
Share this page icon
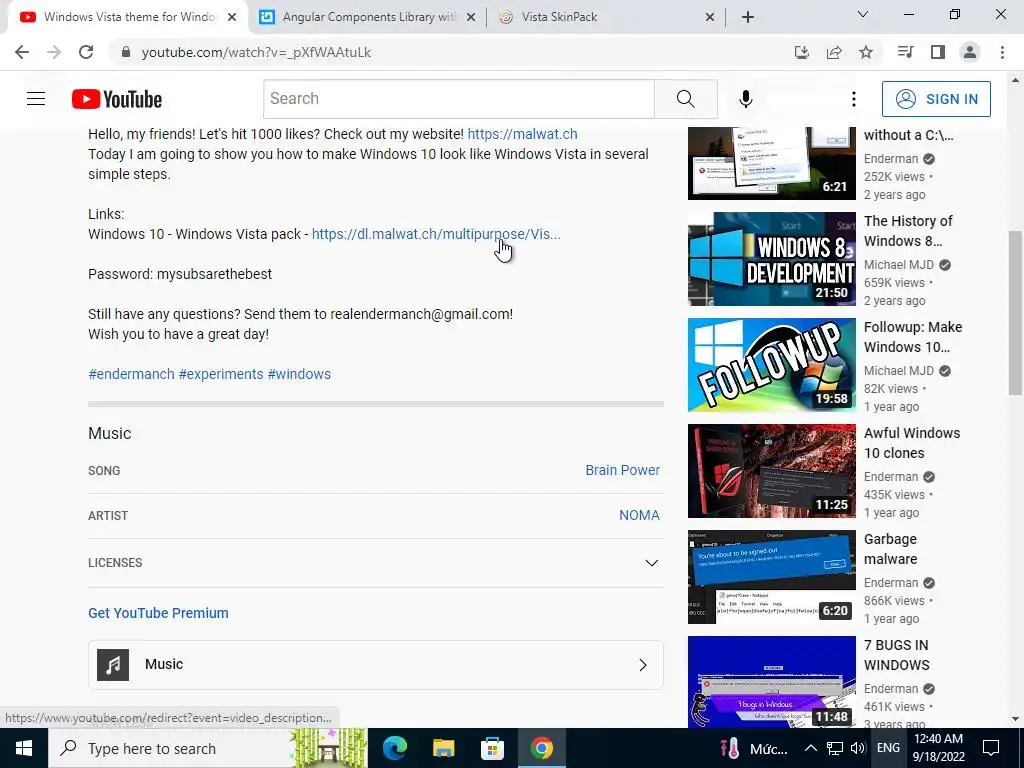tap(834, 52)
